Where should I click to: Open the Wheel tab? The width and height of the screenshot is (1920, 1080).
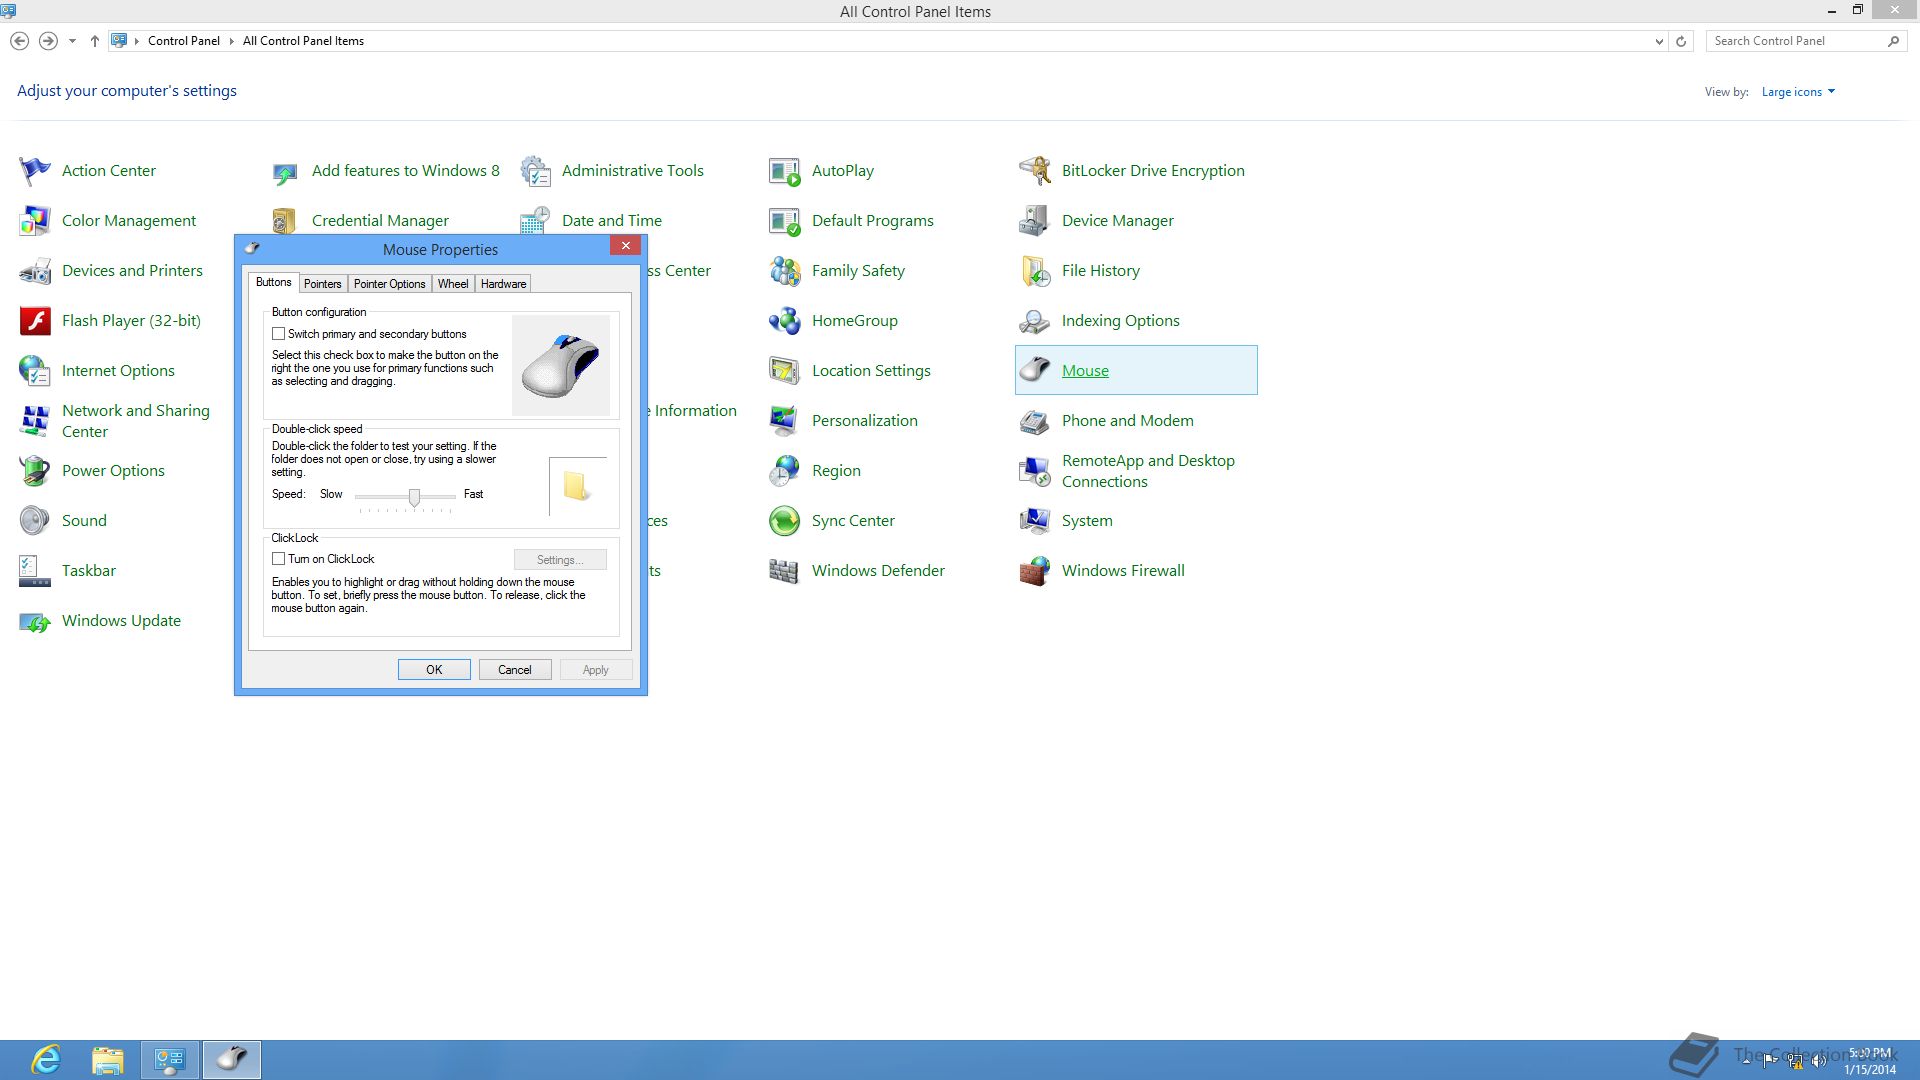[453, 284]
